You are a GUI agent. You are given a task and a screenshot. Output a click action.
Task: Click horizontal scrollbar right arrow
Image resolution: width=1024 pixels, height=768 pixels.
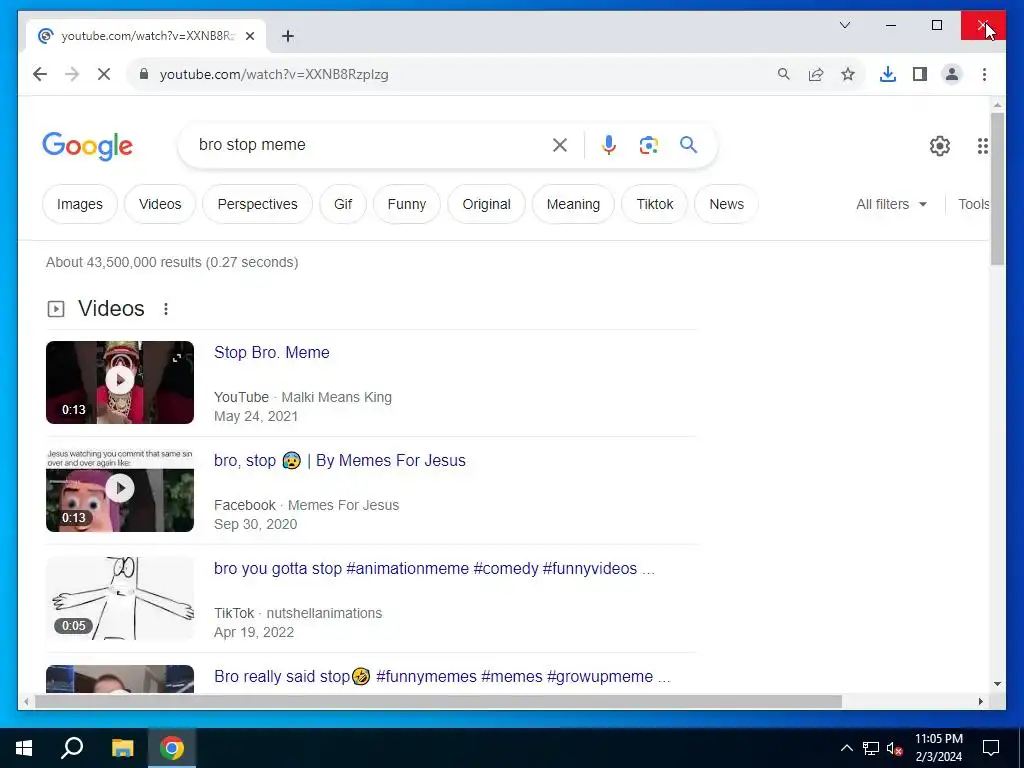(x=980, y=702)
